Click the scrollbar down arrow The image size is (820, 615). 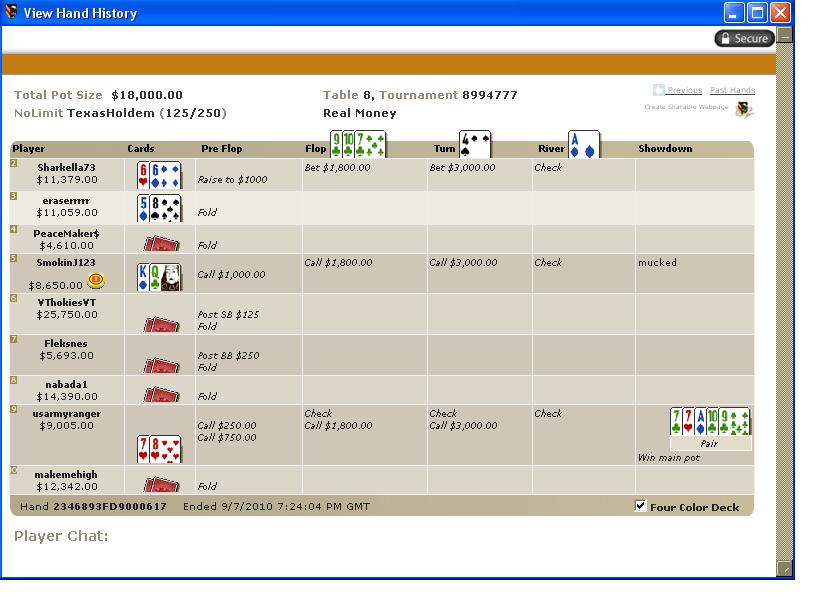[784, 569]
